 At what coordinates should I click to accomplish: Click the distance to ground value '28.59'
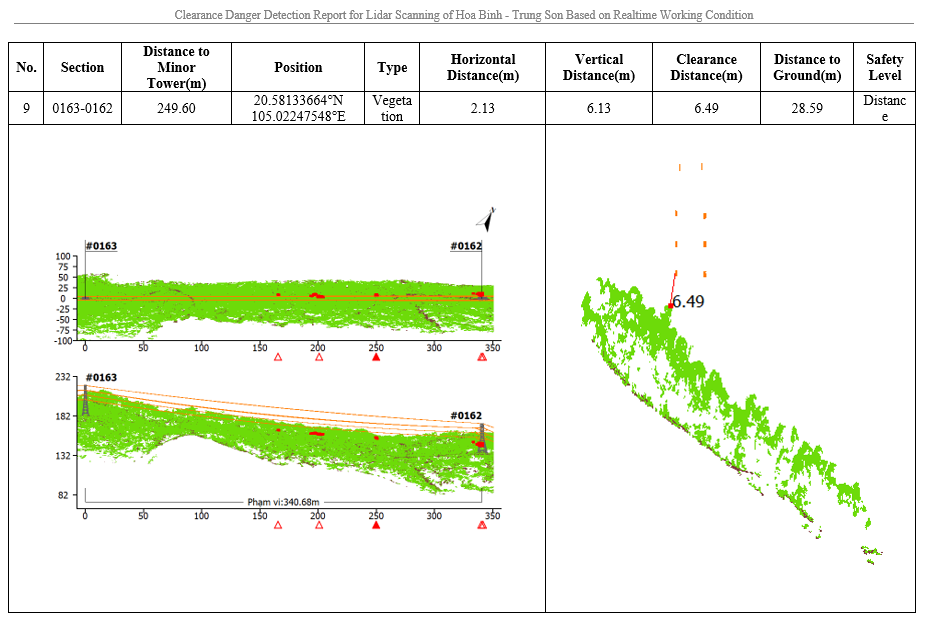point(807,108)
